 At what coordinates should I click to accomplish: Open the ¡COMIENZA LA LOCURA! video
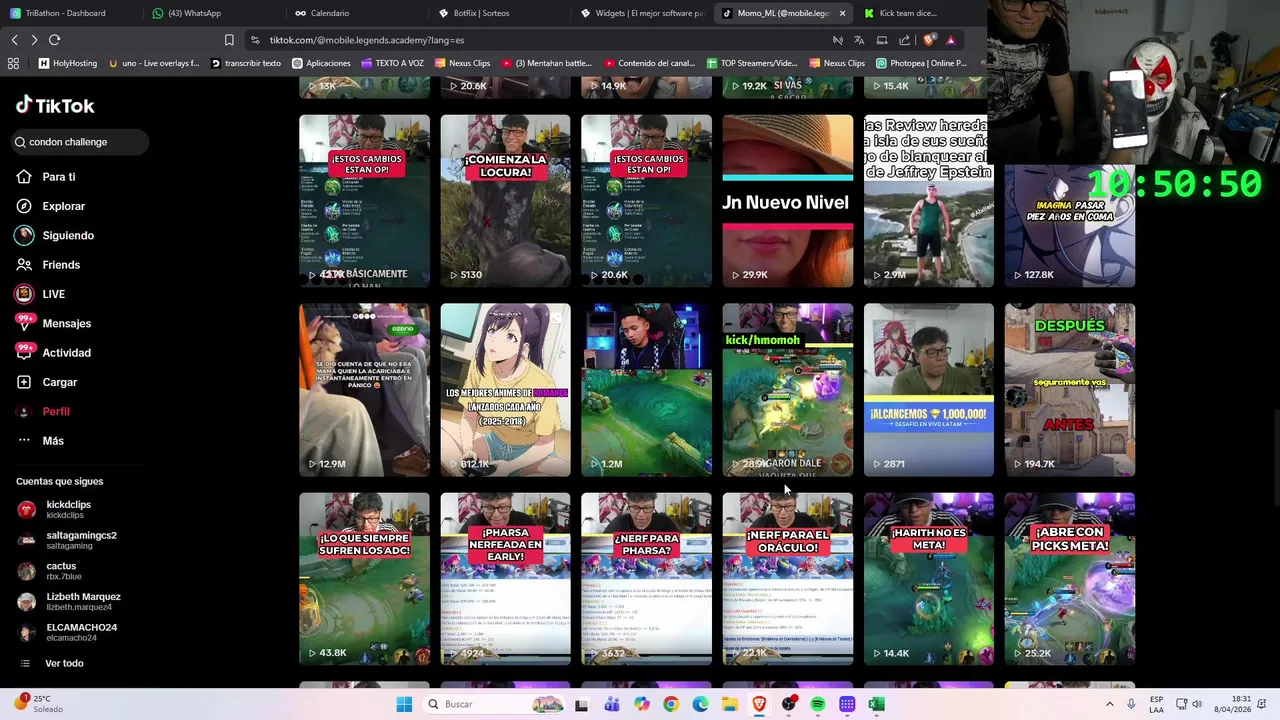[x=505, y=201]
